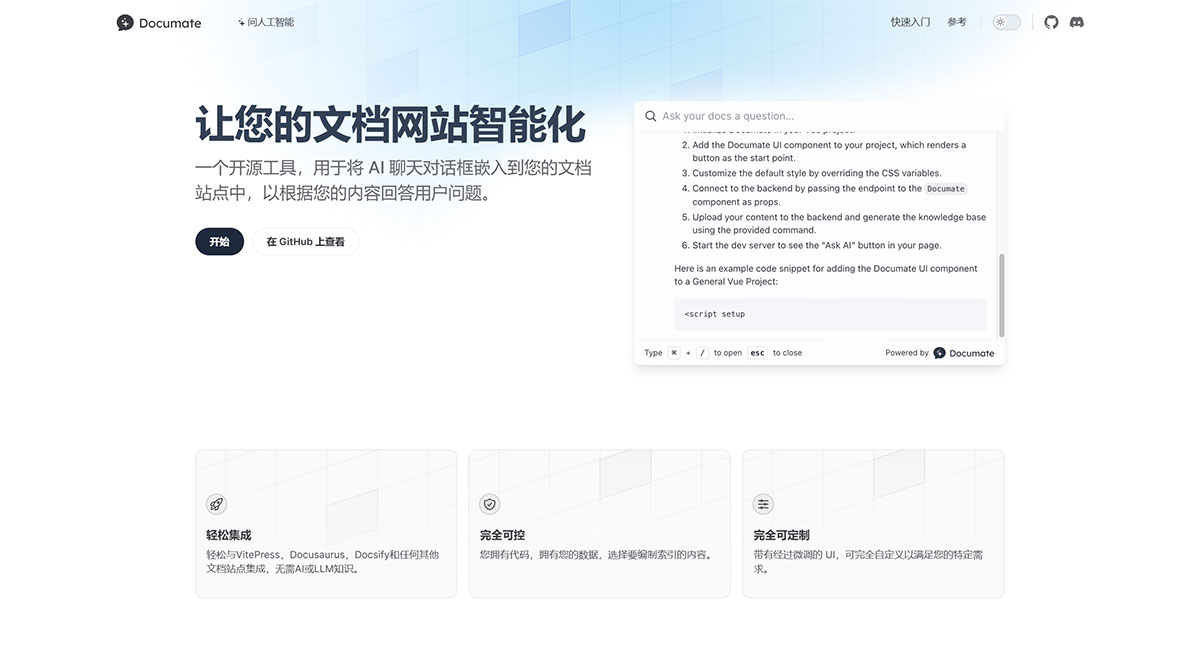The width and height of the screenshot is (1200, 672).
Task: Click the sparkle icon beside 问人工智能
Action: pyautogui.click(x=240, y=20)
